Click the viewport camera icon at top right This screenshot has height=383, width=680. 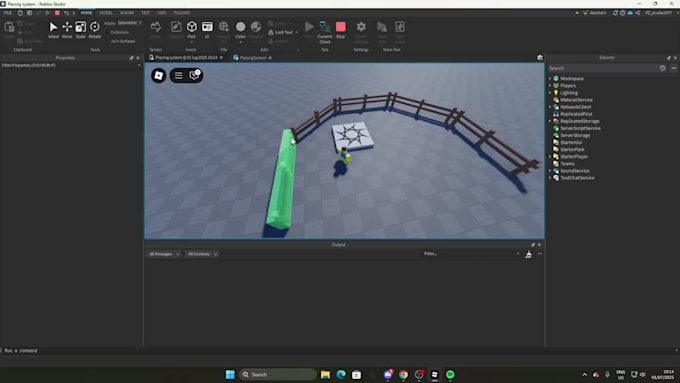point(540,57)
